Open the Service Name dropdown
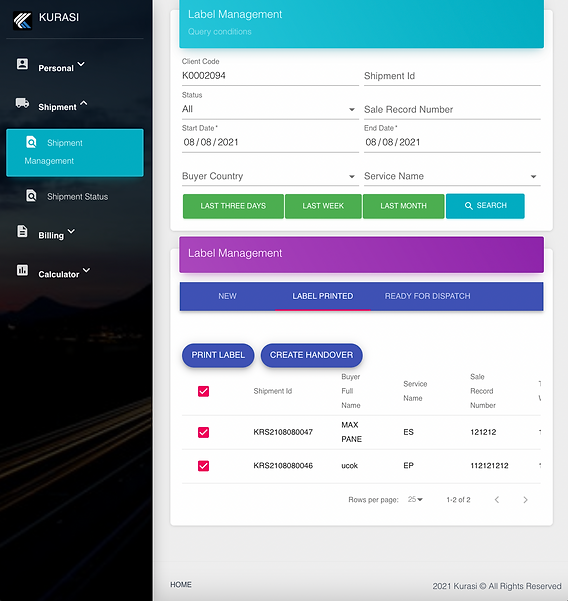The width and height of the screenshot is (568, 601). click(452, 176)
